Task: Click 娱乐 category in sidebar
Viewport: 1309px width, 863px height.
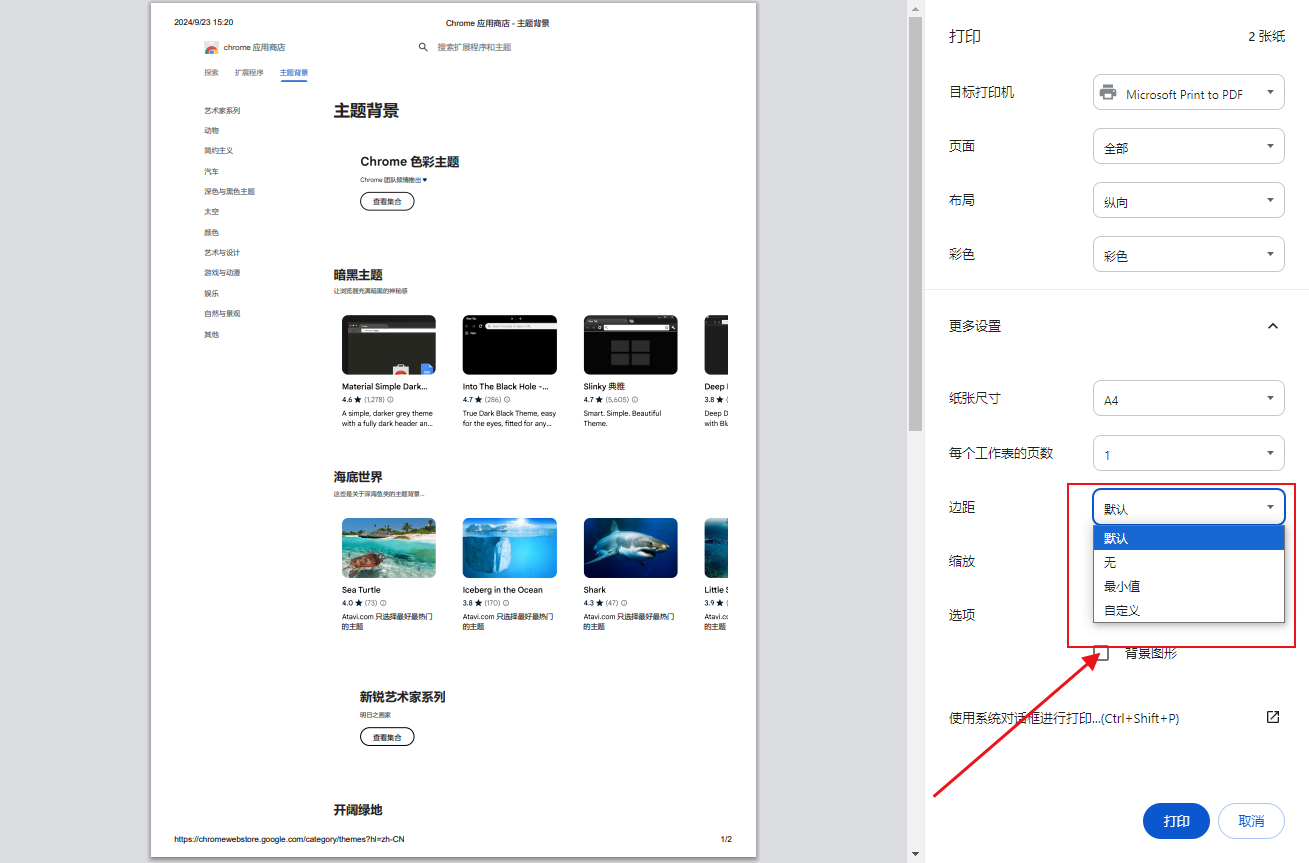Action: 211,294
